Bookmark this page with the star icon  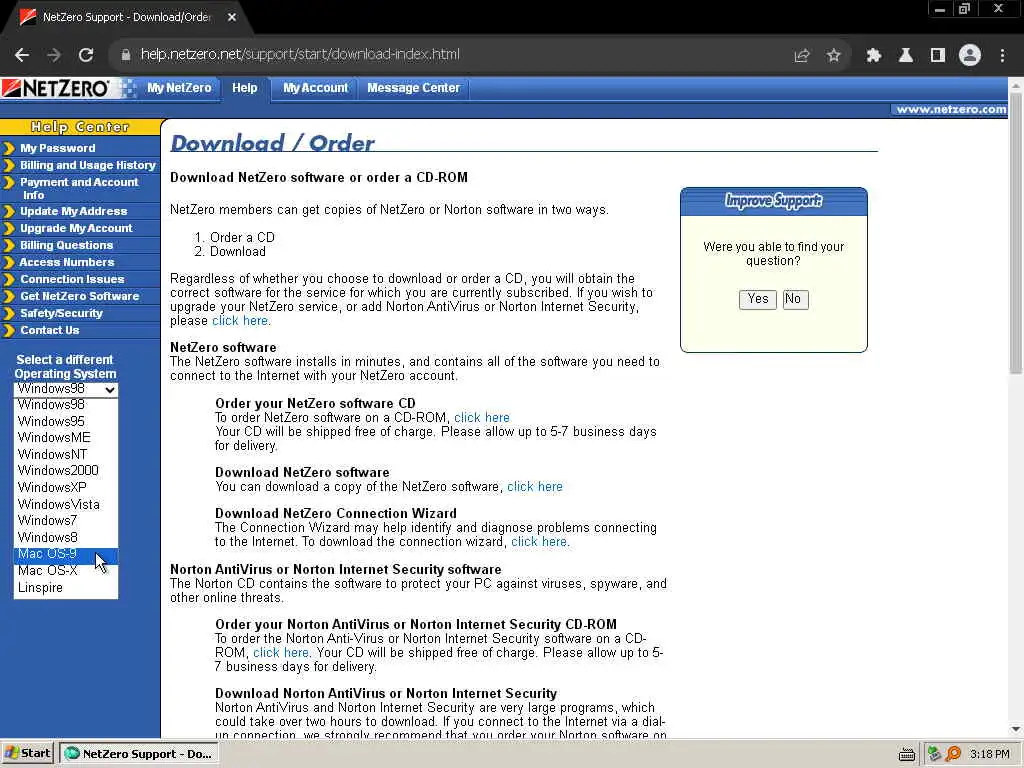[833, 56]
